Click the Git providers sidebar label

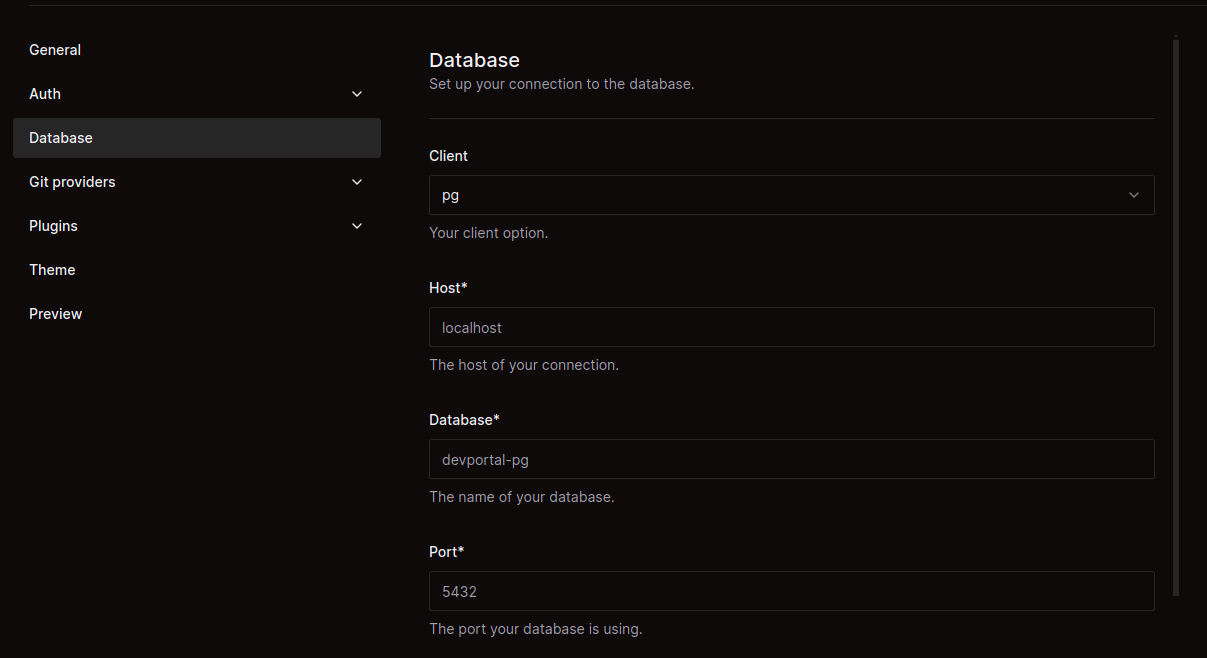[72, 182]
